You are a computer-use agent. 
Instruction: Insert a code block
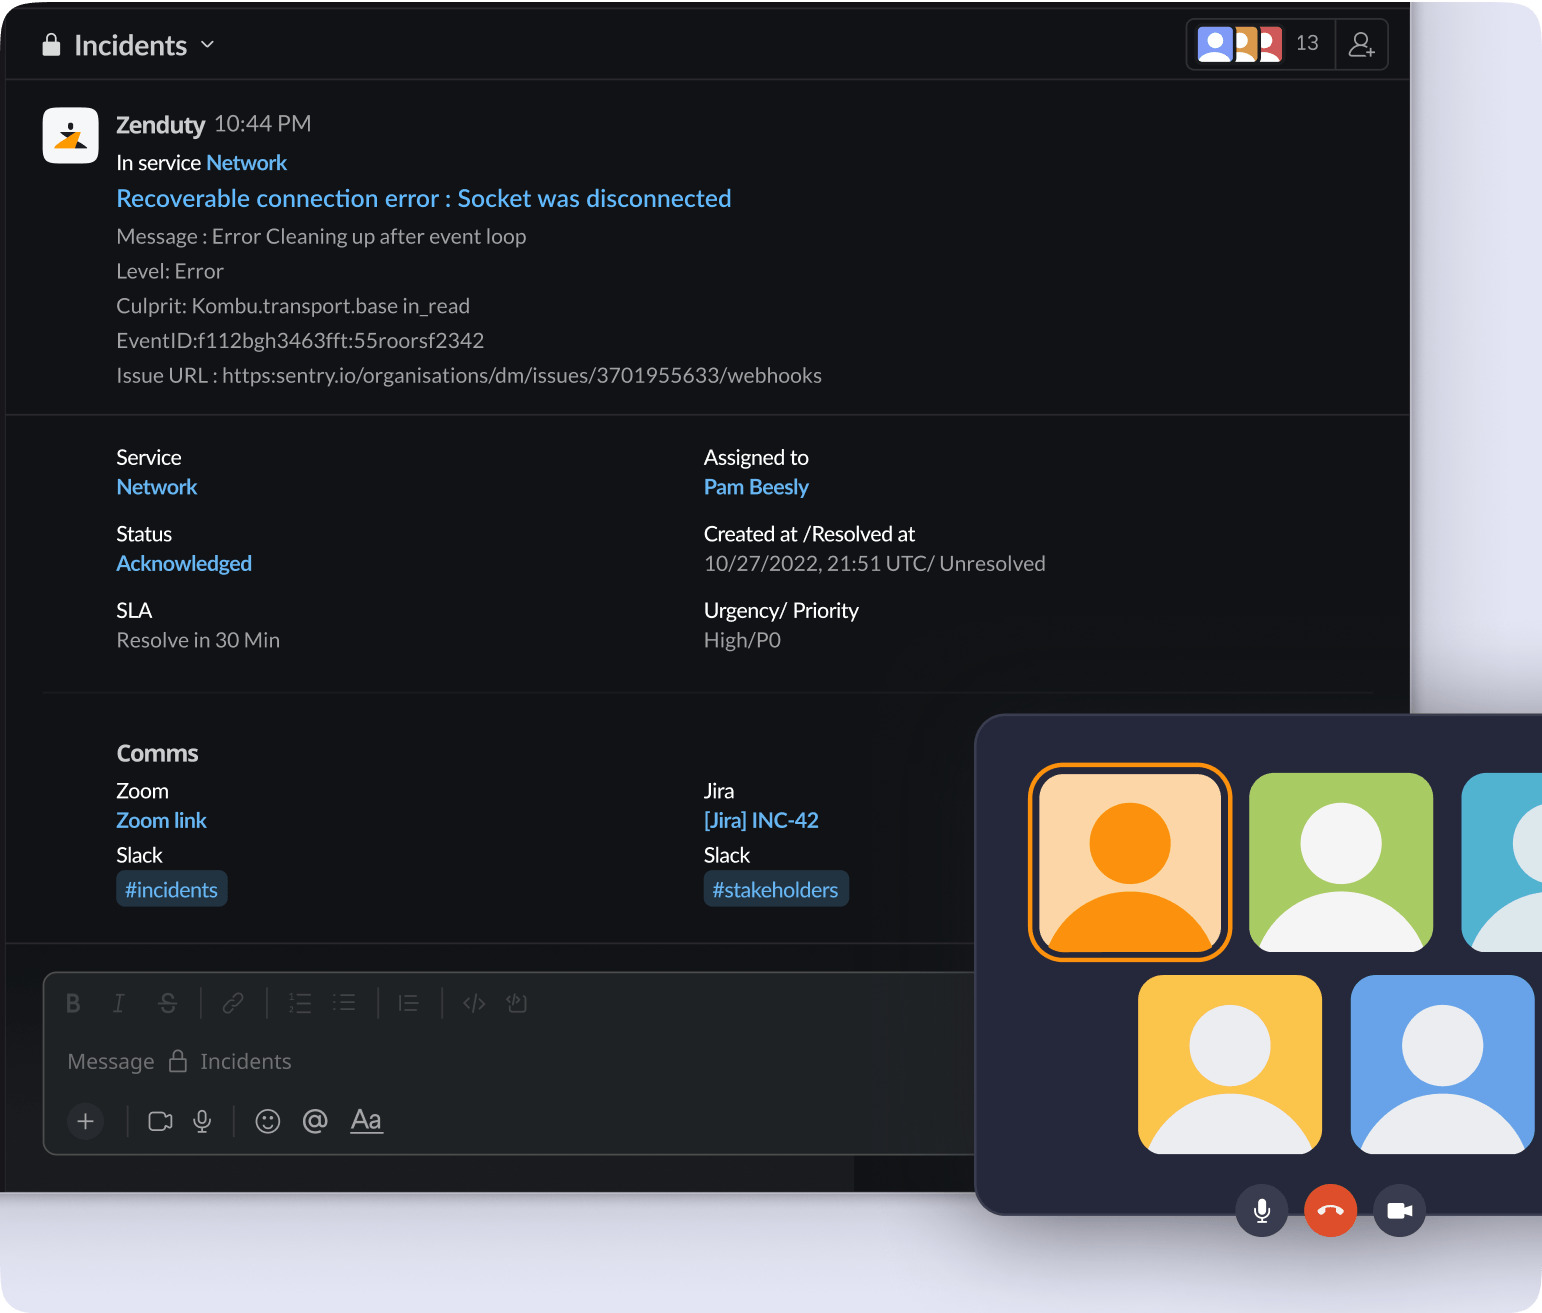click(x=516, y=1003)
